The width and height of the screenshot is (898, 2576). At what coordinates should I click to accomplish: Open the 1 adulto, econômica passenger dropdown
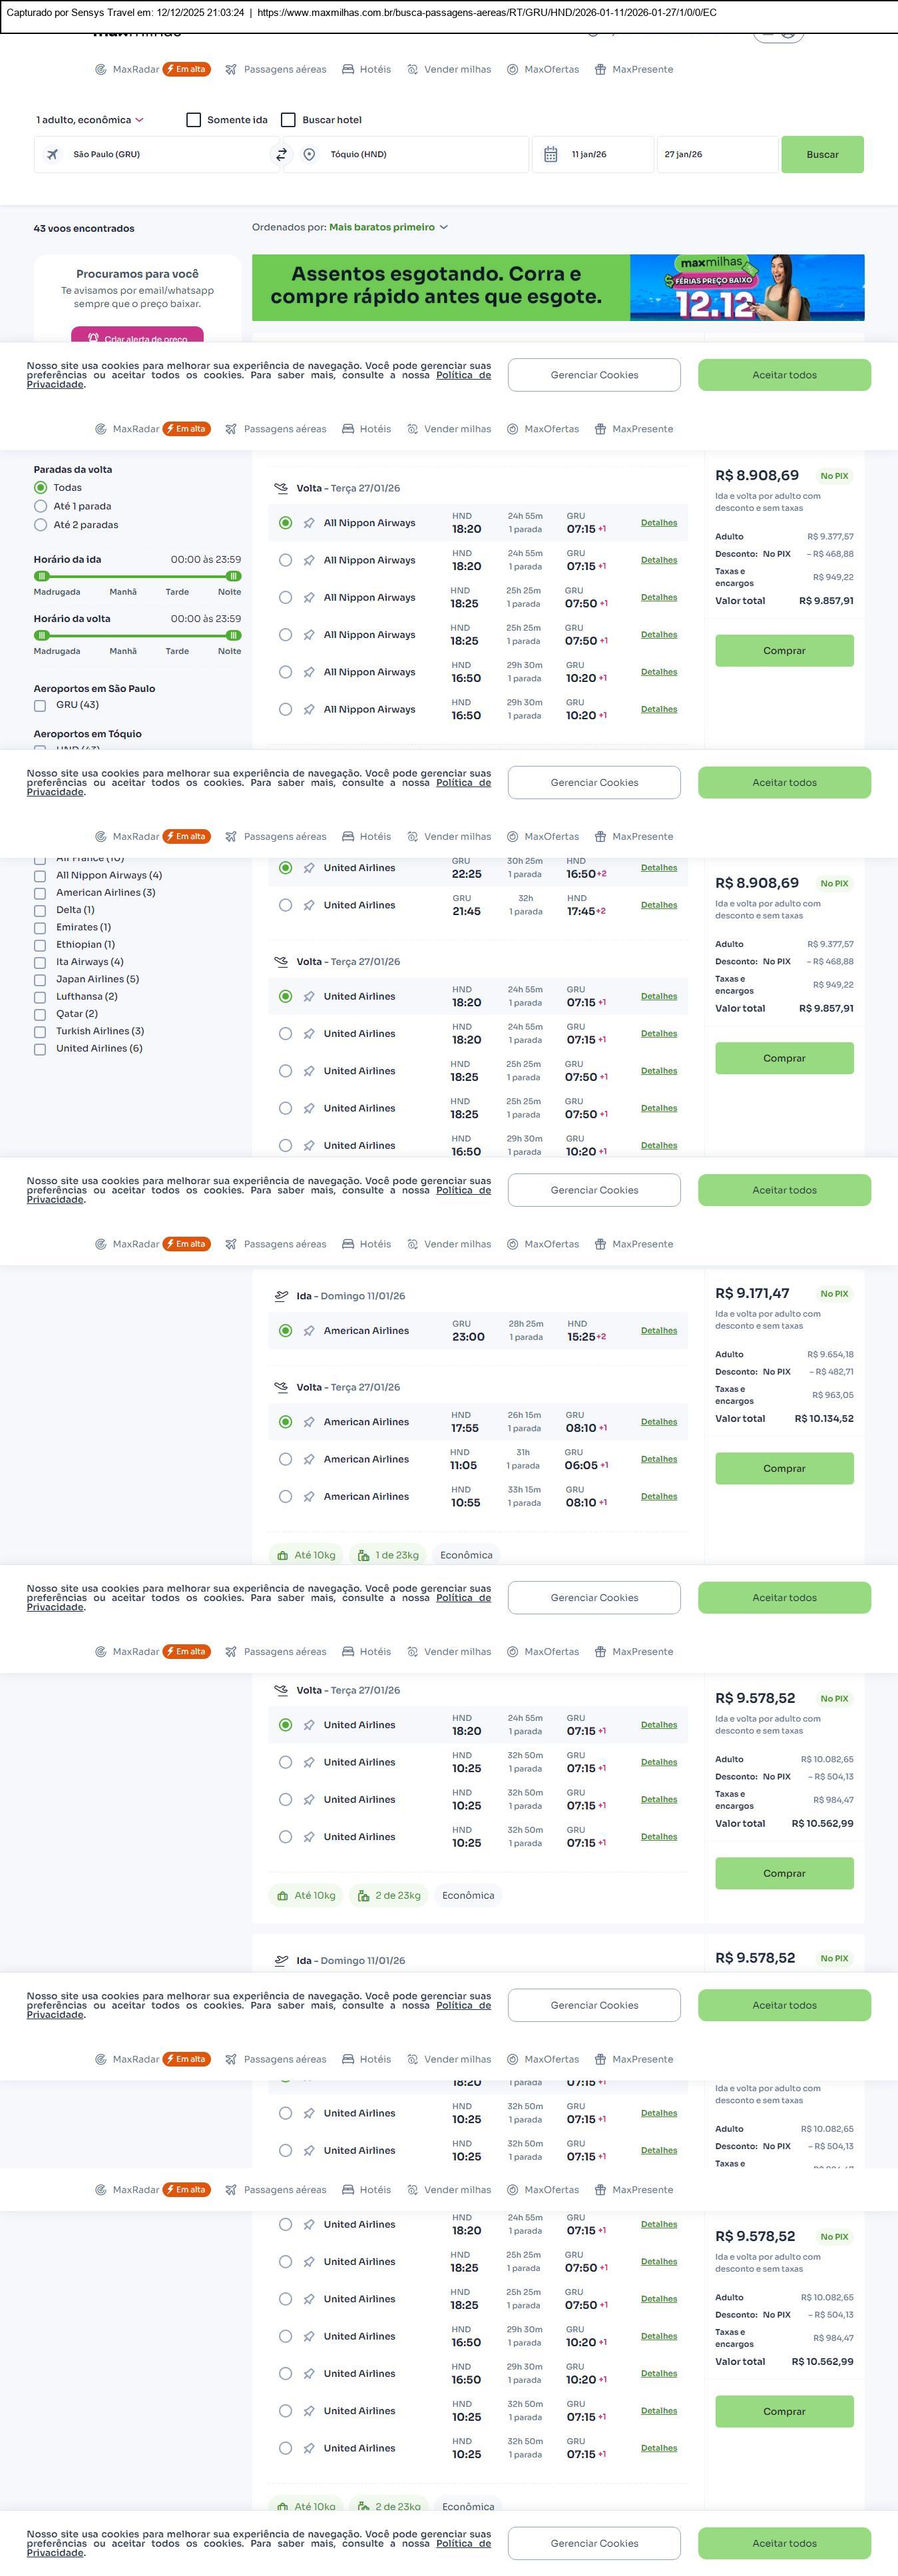(x=90, y=120)
